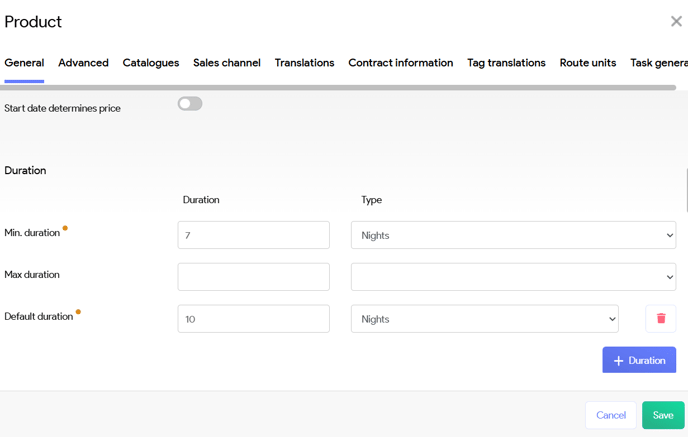Viewport: 688px width, 437px height.
Task: Click the horizontal tab scrollbar
Action: 340,88
